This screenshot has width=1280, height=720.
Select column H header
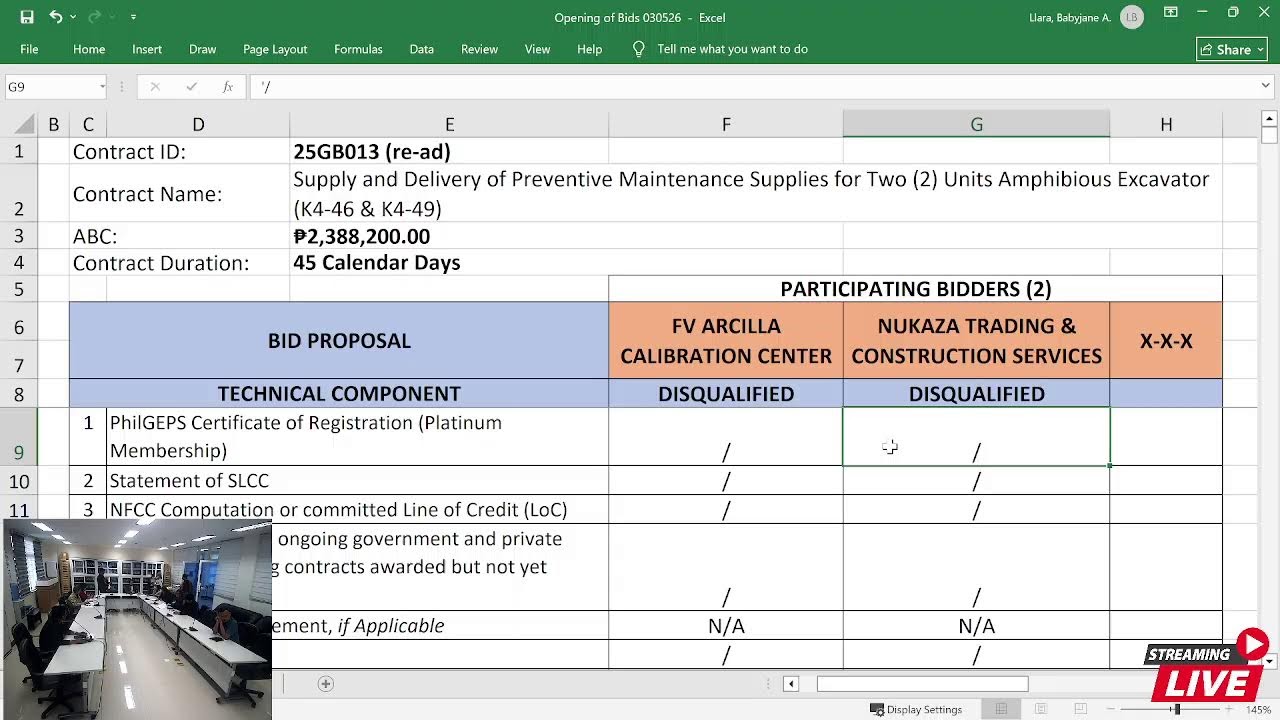1166,124
